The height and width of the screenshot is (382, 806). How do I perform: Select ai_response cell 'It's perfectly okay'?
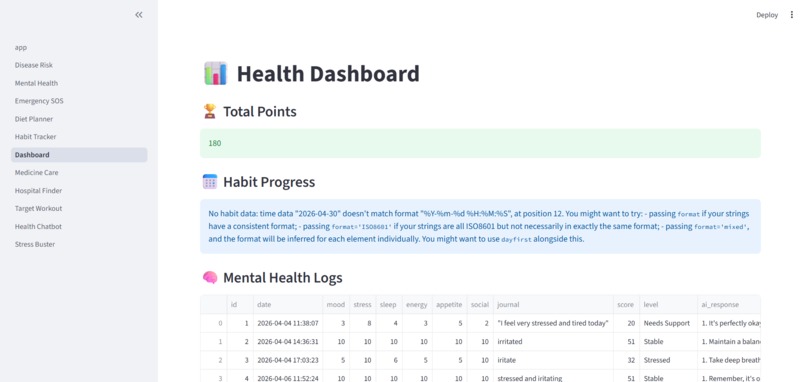point(729,323)
